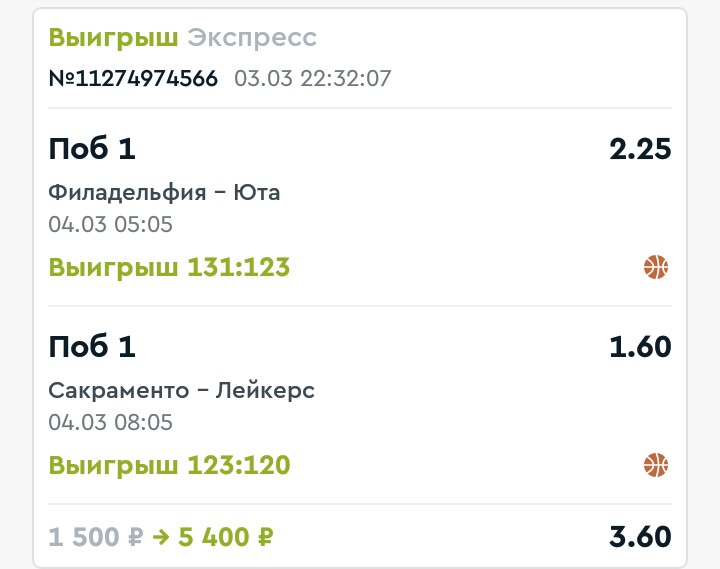Click the 5 400 ₽ payout amount

(226, 536)
